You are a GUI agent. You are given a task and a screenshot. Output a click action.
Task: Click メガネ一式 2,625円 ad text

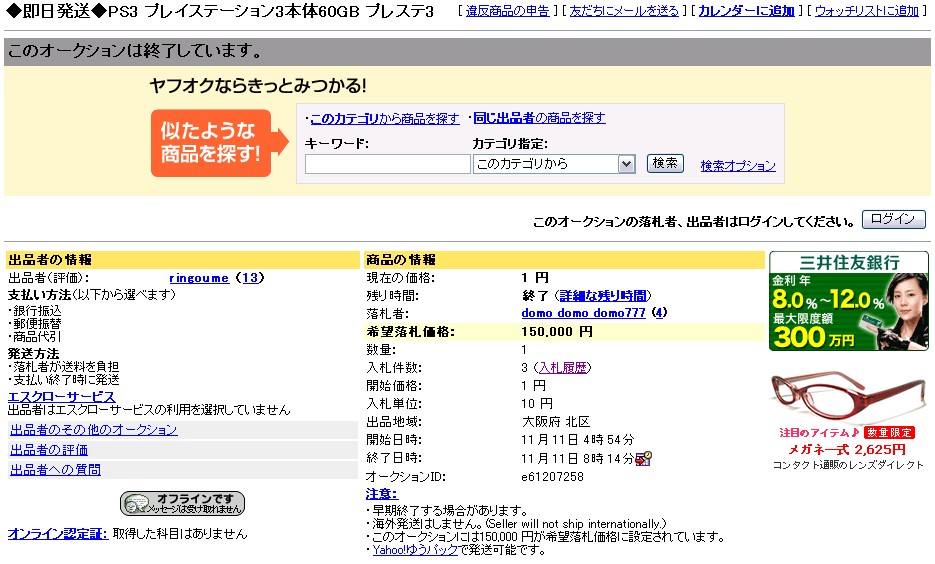click(847, 450)
